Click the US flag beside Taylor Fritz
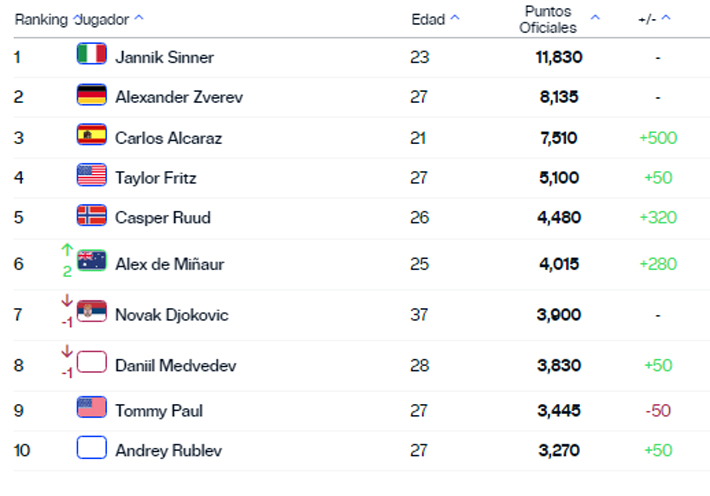This screenshot has width=710, height=496. (x=91, y=176)
